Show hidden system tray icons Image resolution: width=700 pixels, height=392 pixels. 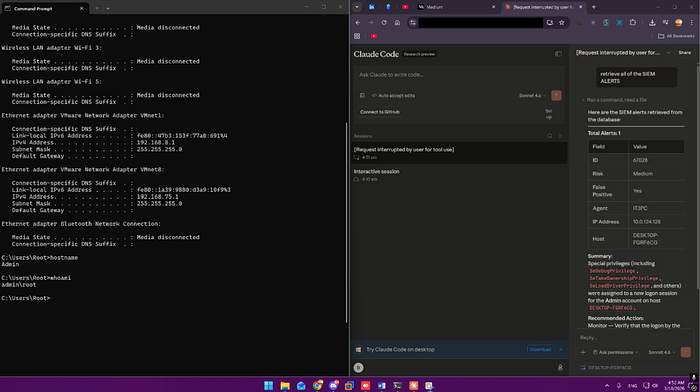(x=607, y=385)
